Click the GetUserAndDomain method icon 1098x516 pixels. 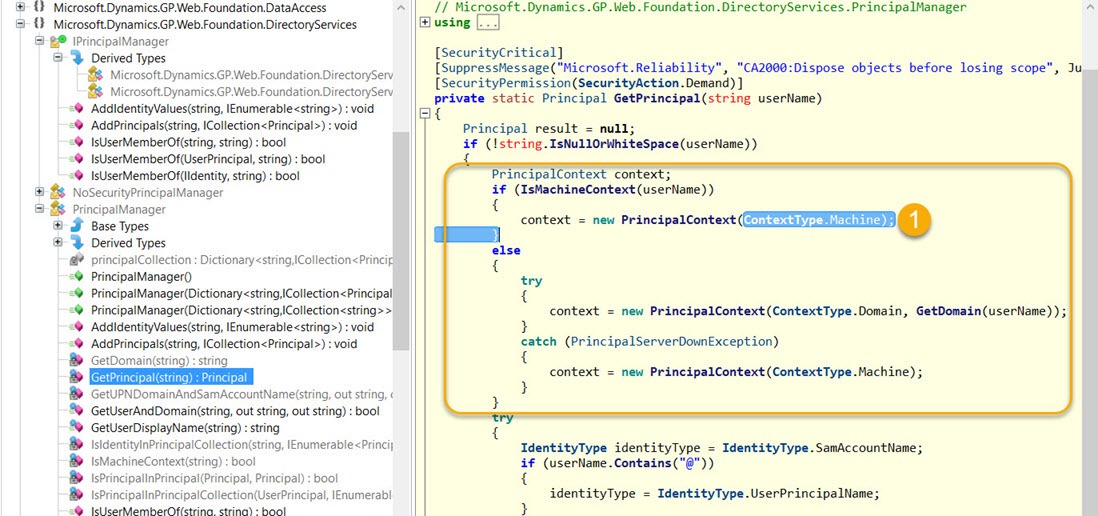pos(76,411)
